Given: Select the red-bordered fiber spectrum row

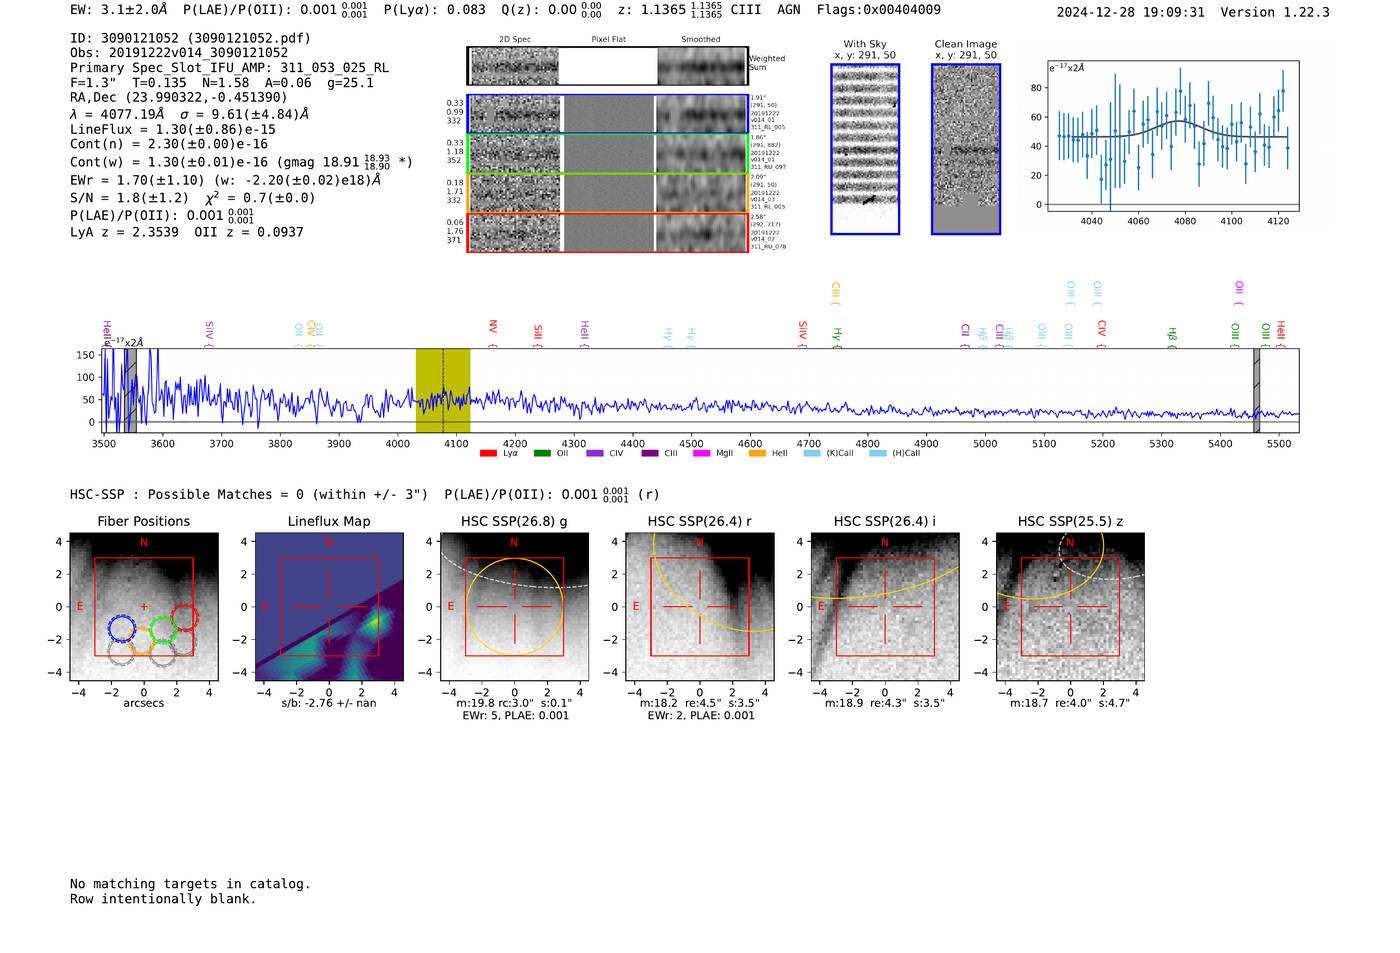Looking at the screenshot, I should coord(608,232).
